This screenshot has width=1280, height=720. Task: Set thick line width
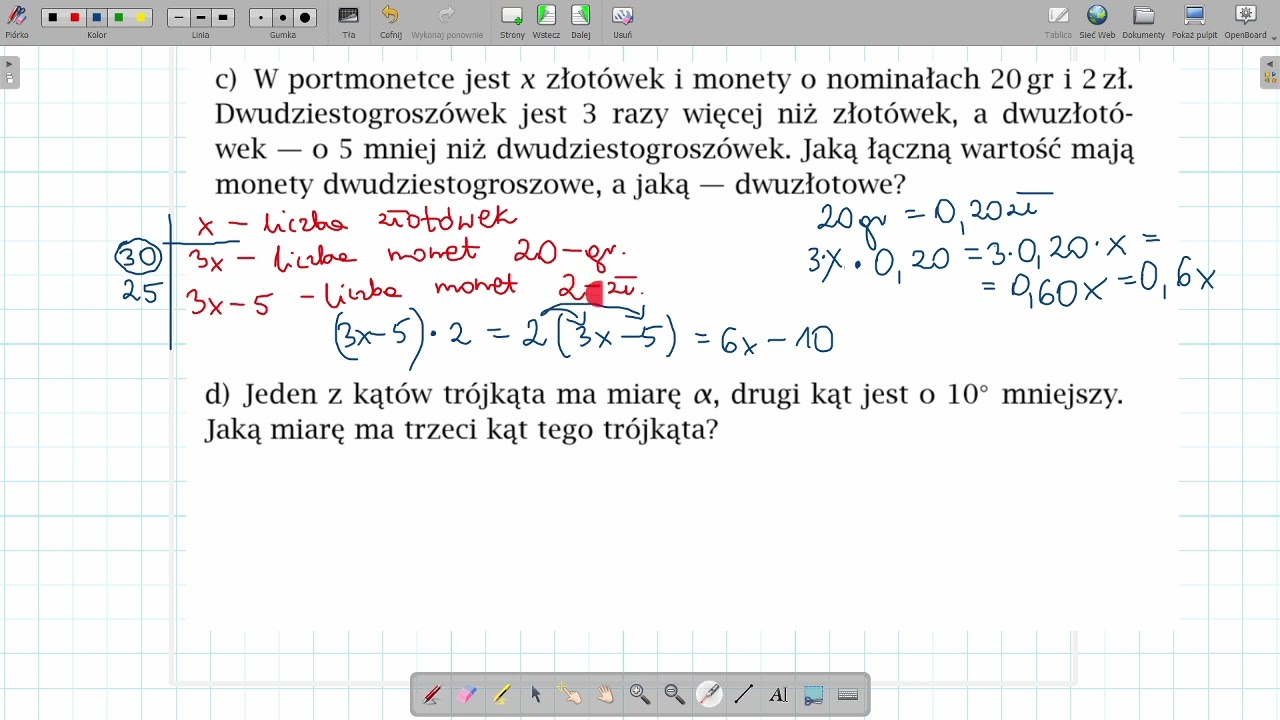click(223, 18)
